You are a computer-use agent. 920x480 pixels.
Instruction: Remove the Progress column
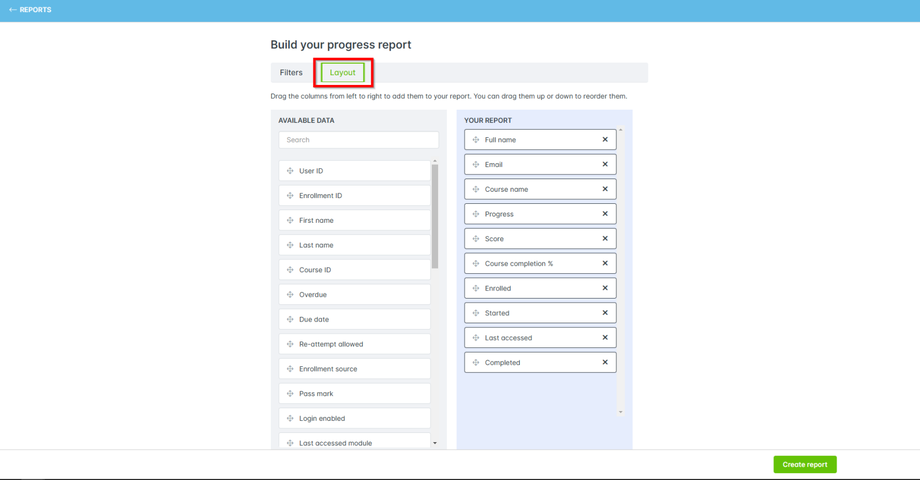click(x=605, y=214)
